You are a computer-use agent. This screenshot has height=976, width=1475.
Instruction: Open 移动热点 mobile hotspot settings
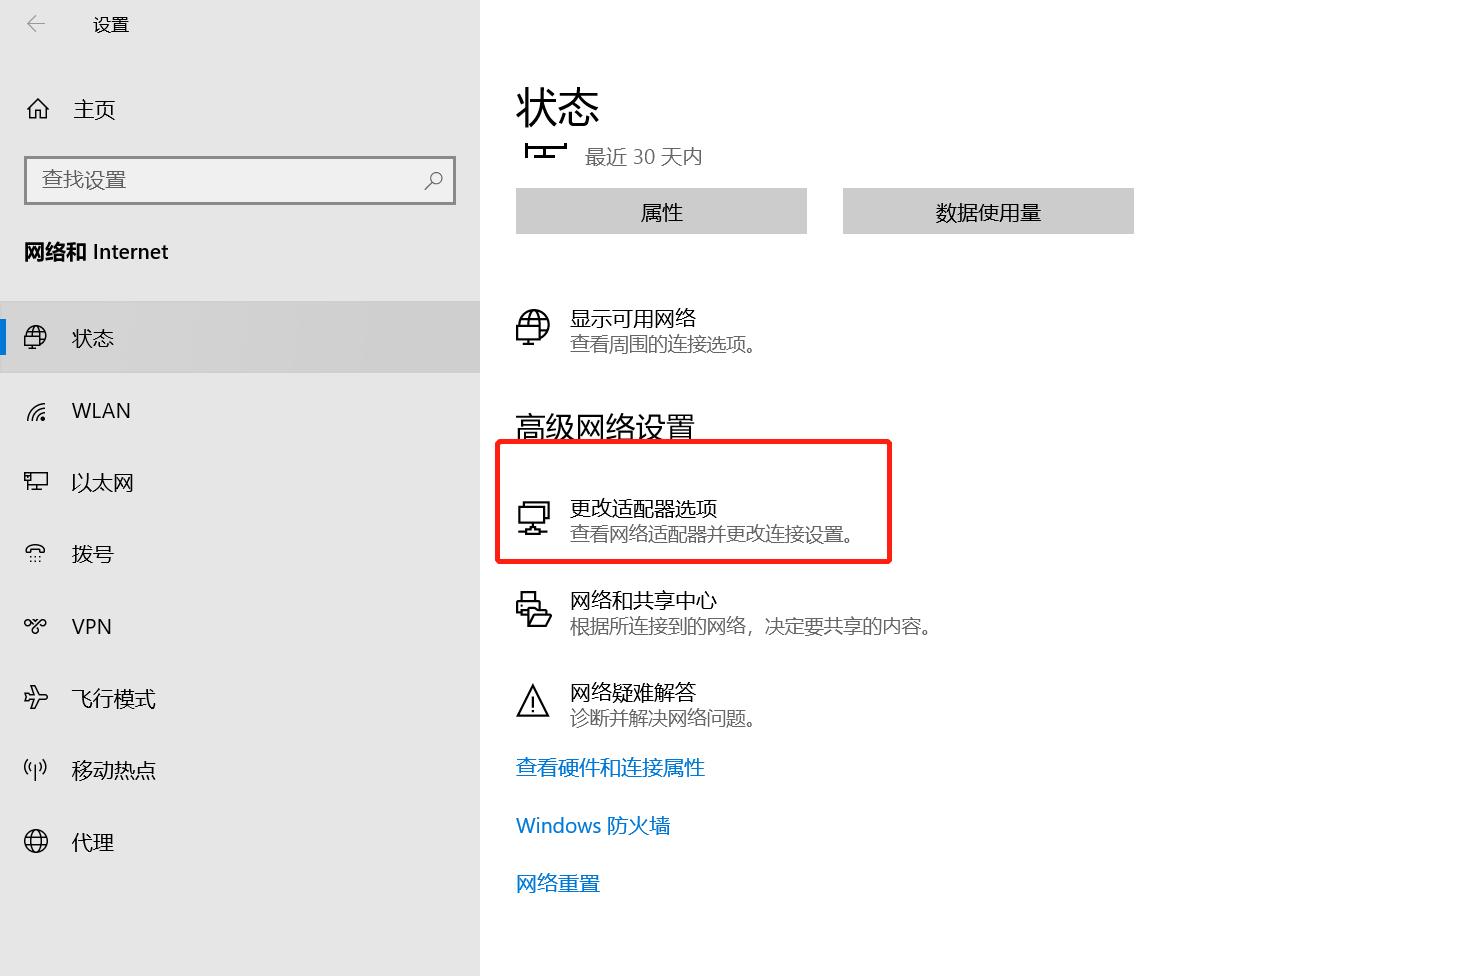tap(36, 770)
